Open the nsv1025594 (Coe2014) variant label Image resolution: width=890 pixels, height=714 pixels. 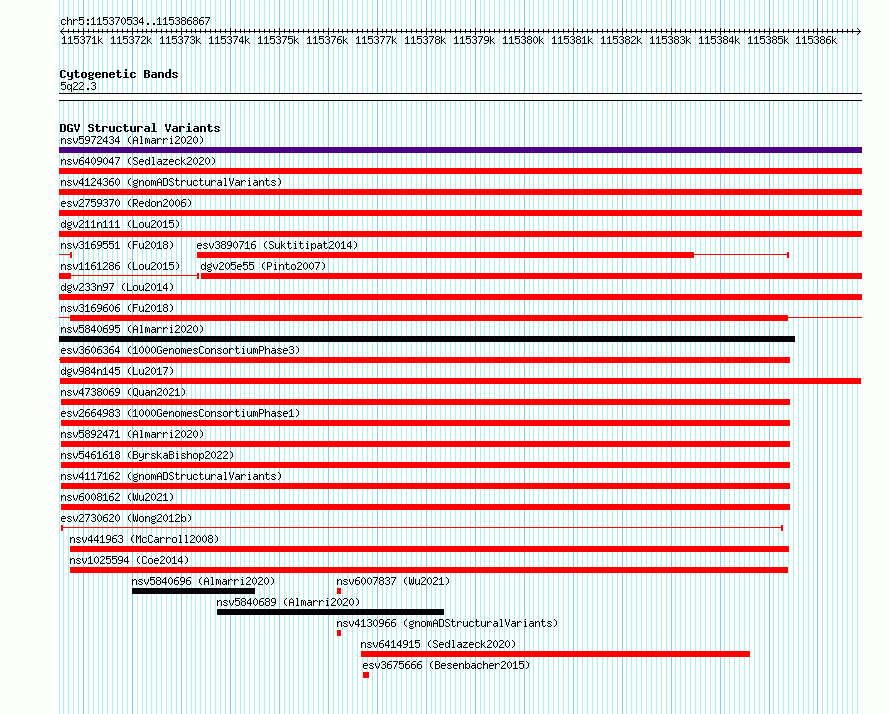click(x=129, y=560)
